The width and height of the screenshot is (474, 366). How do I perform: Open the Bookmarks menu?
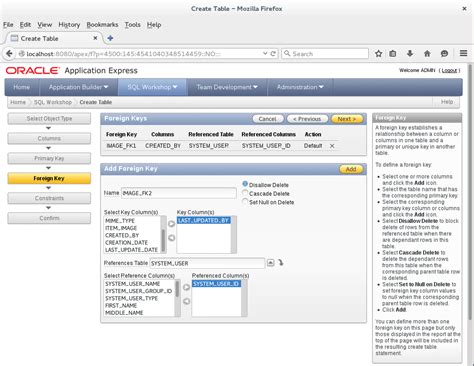pyautogui.click(x=102, y=25)
